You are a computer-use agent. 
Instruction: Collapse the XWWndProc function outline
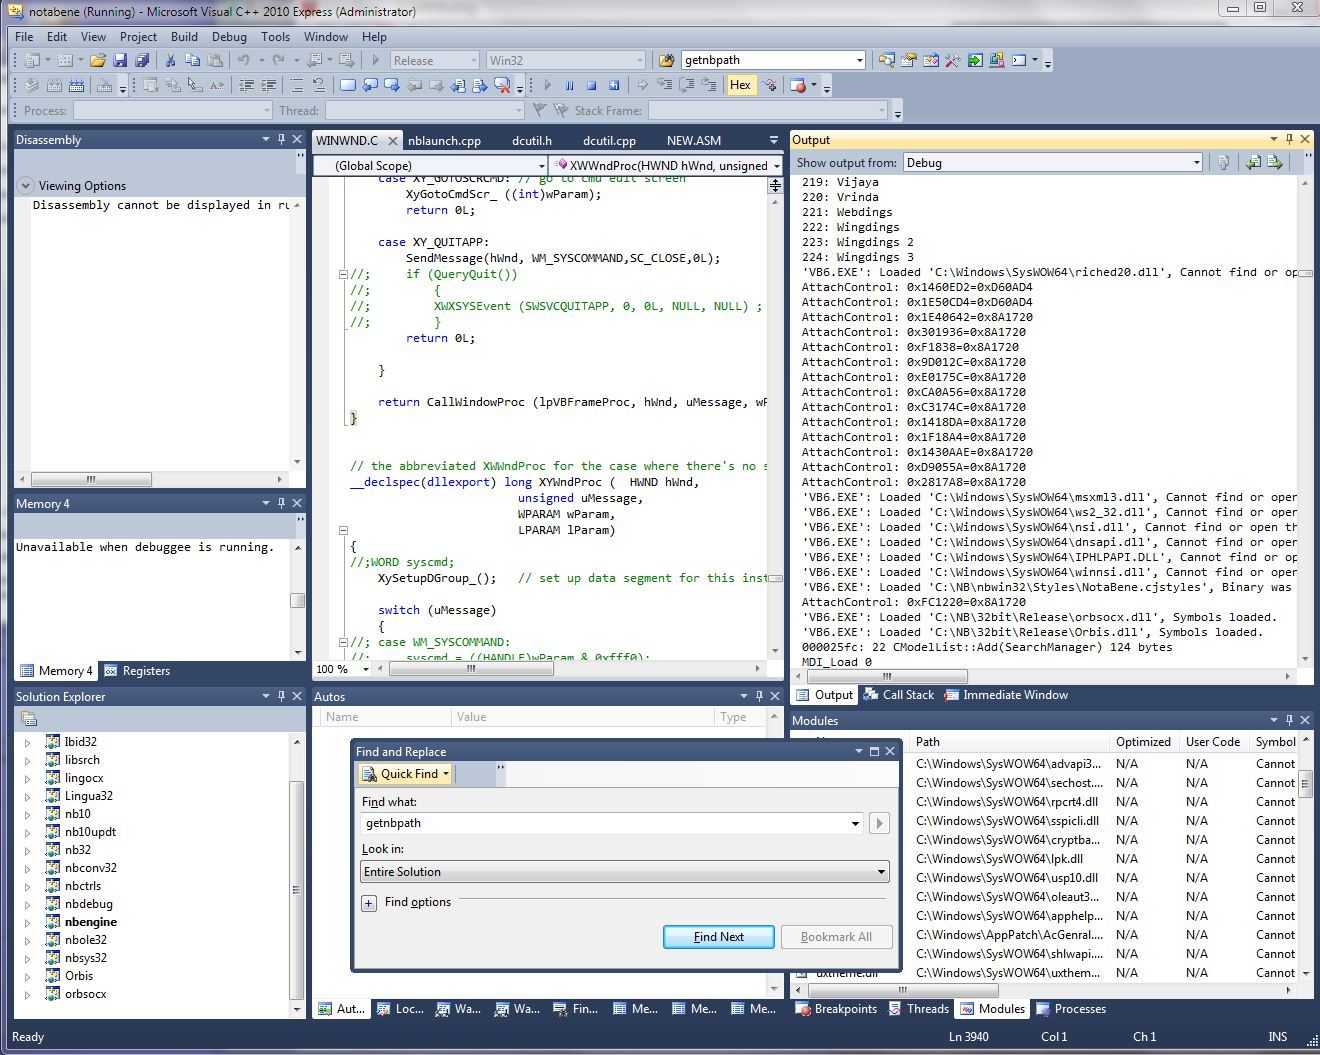coord(343,530)
